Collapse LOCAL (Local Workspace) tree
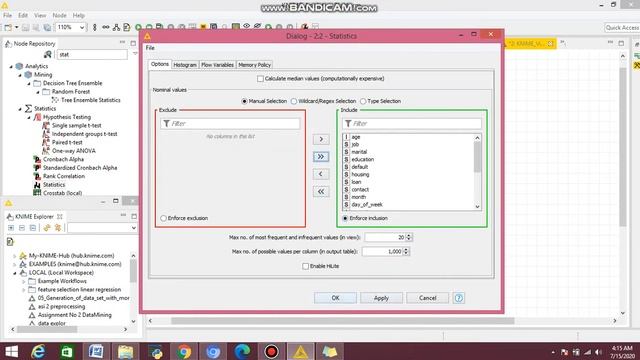 click(x=15, y=273)
